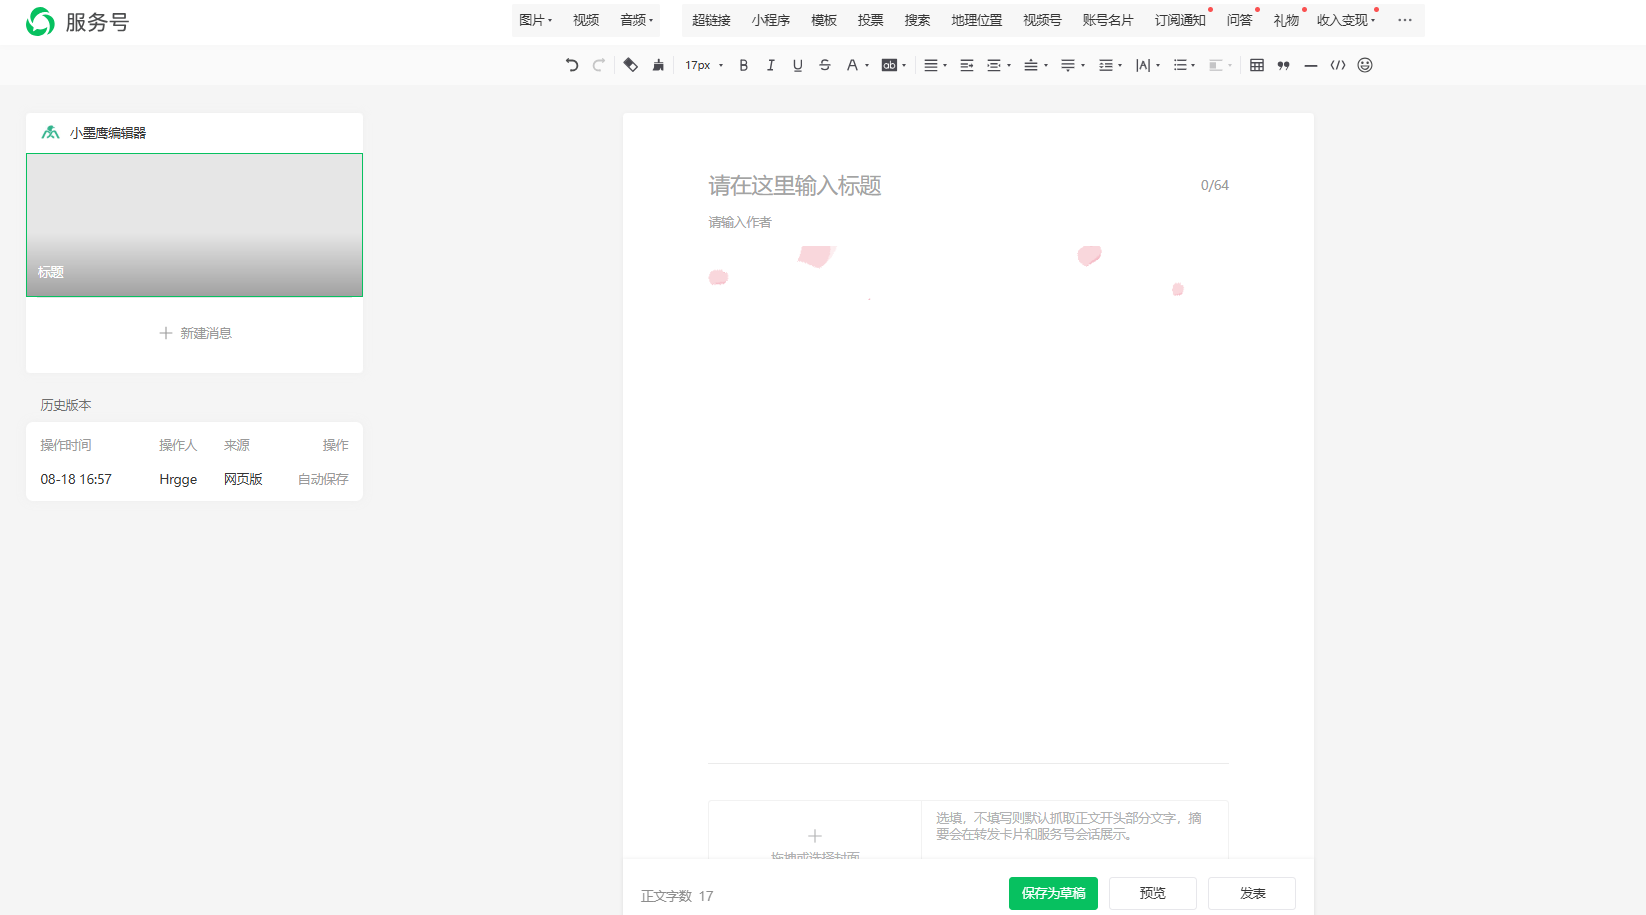
Task: Open the emoji picker smiley icon
Action: click(x=1365, y=65)
